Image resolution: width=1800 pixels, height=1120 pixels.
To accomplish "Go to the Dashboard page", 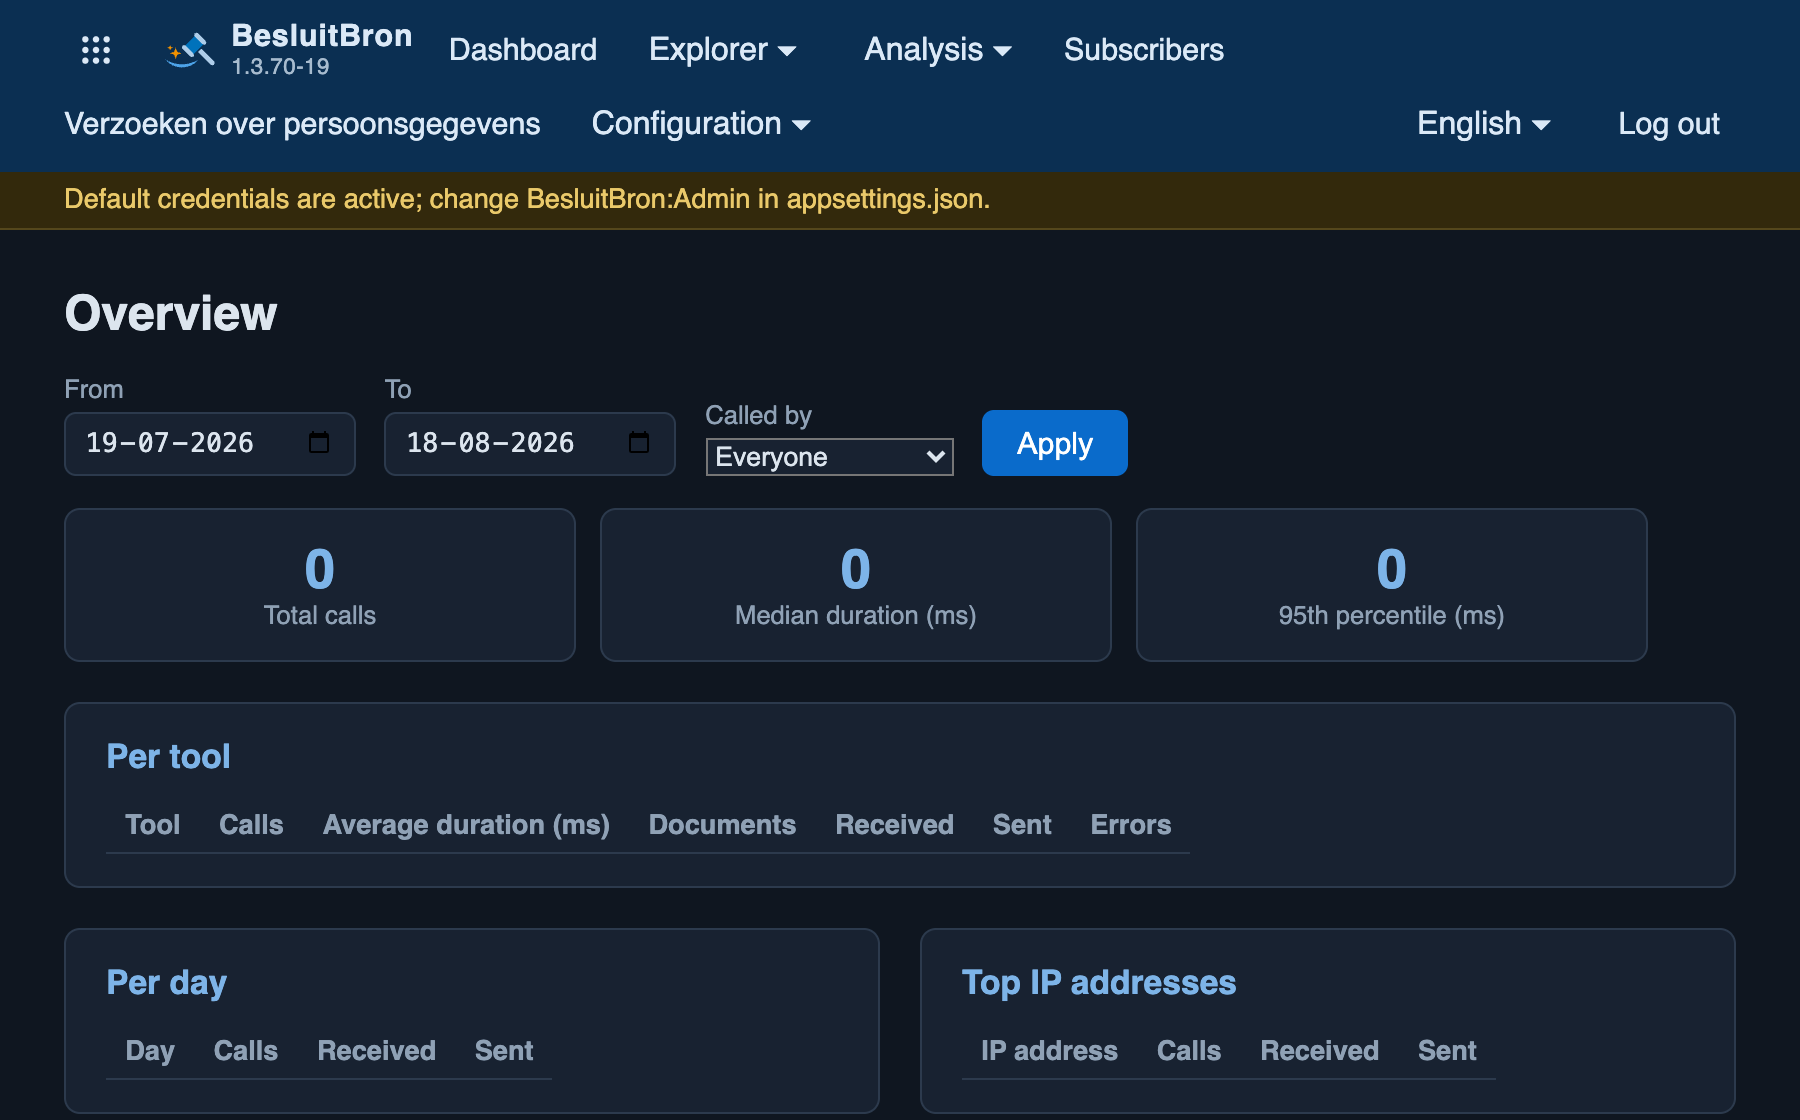I will point(523,50).
